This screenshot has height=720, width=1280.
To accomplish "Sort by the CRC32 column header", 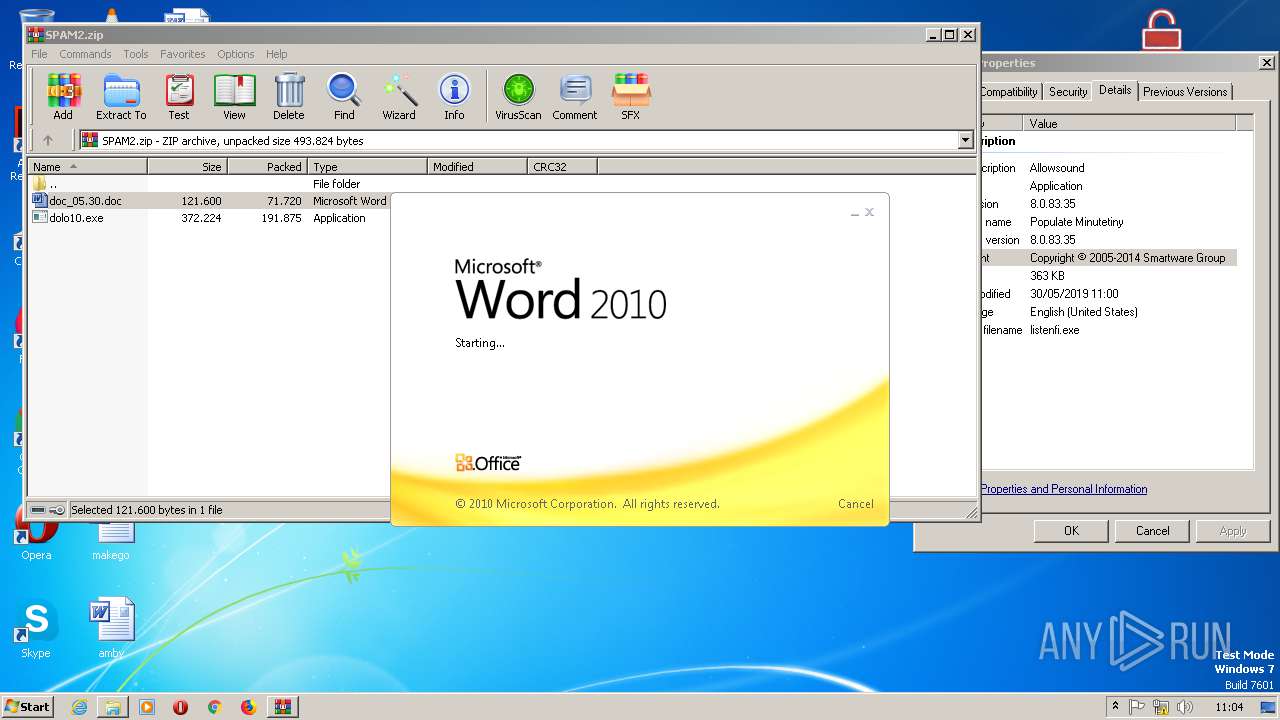I will [x=562, y=167].
